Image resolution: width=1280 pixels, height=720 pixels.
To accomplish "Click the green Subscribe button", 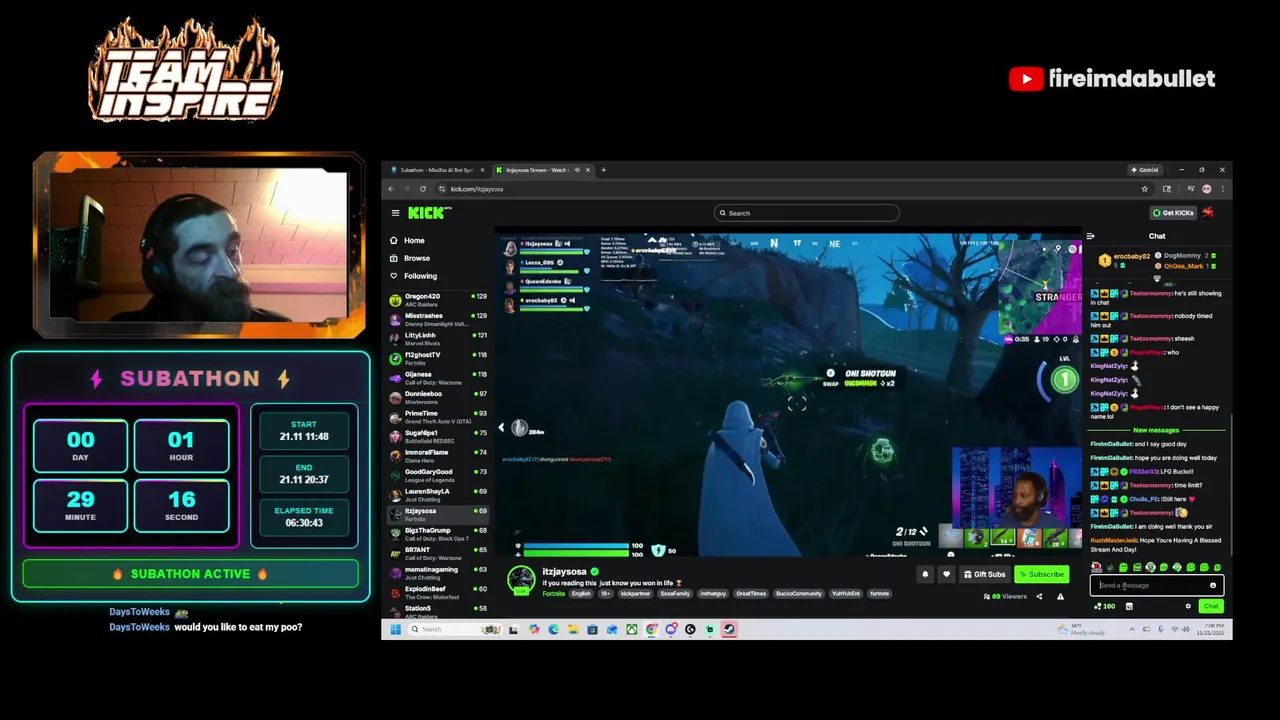I will [1041, 574].
